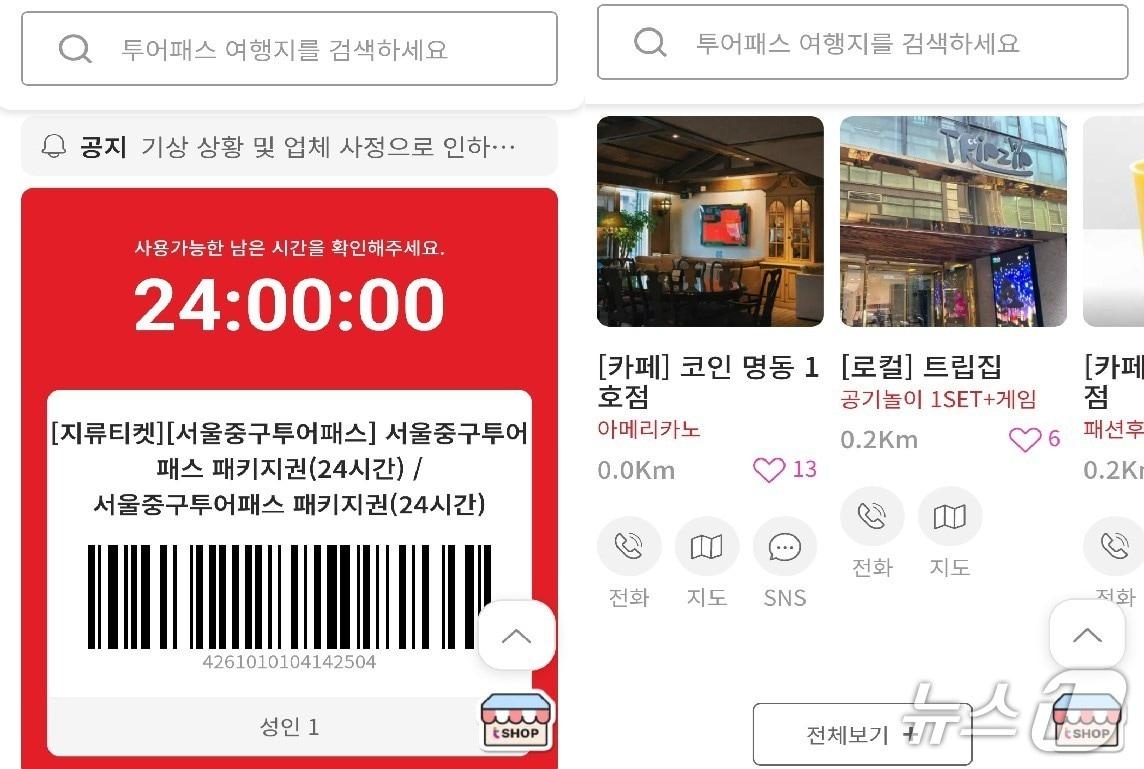Open 지도 map icon for 트립집
This screenshot has height=769, width=1144.
949,516
